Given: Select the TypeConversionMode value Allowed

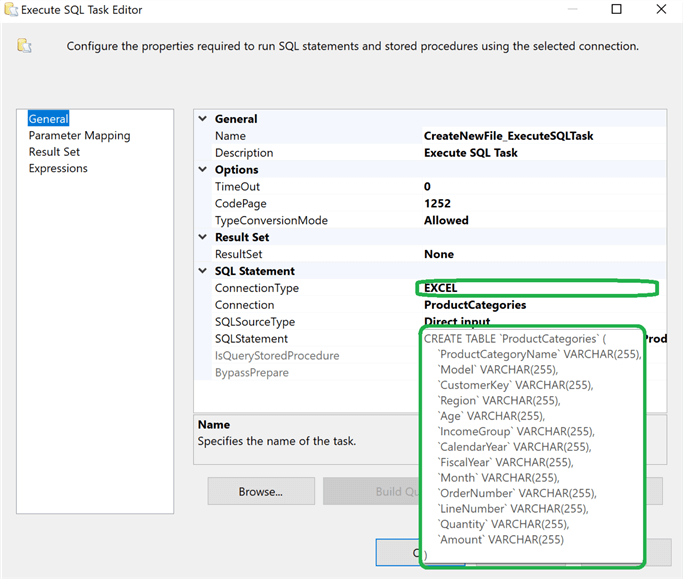Looking at the screenshot, I should click(x=446, y=221).
